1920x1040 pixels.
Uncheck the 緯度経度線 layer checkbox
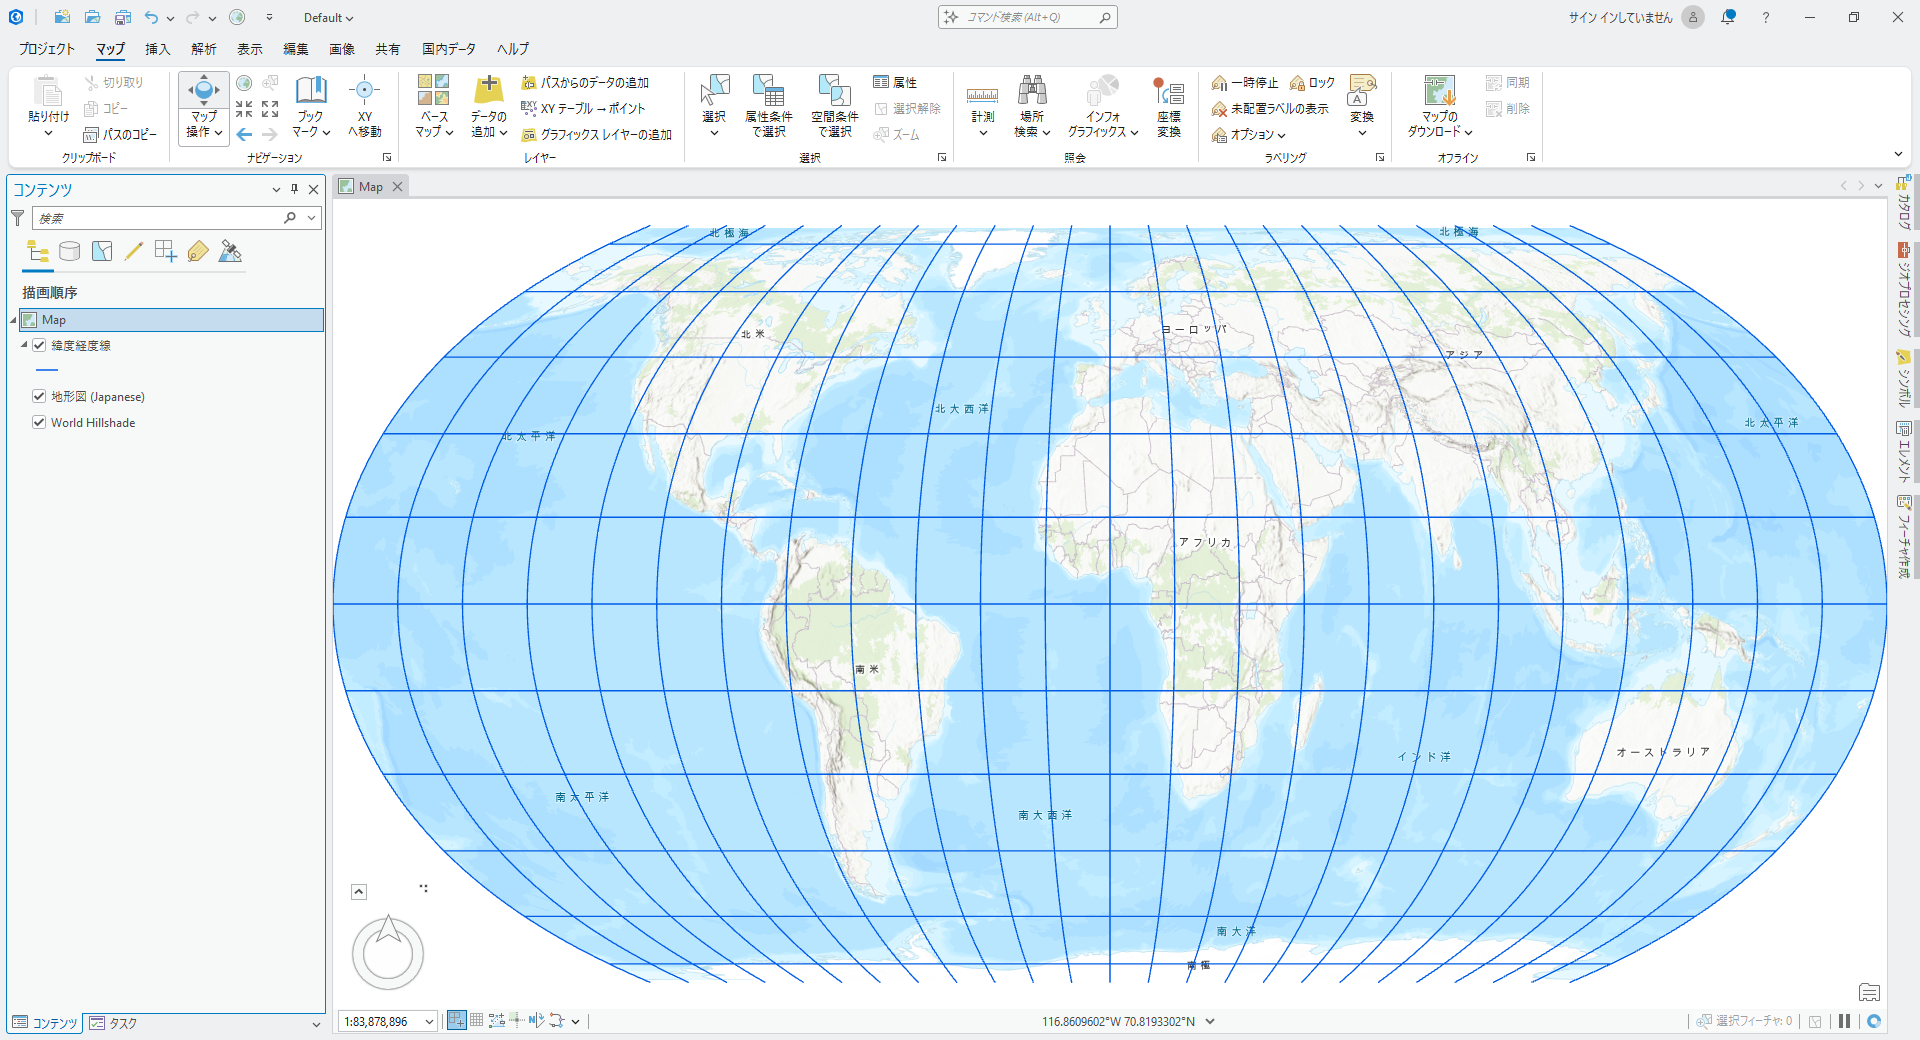39,345
